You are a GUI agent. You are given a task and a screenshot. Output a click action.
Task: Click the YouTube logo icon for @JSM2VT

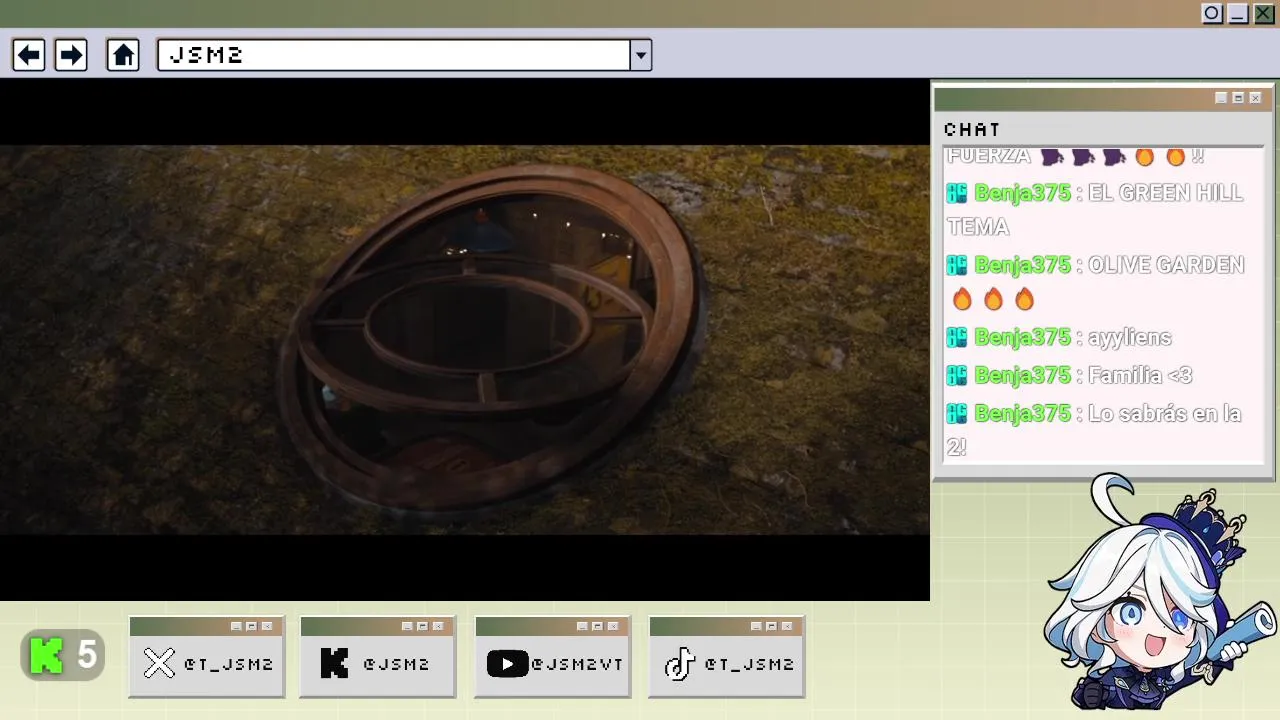coord(507,663)
